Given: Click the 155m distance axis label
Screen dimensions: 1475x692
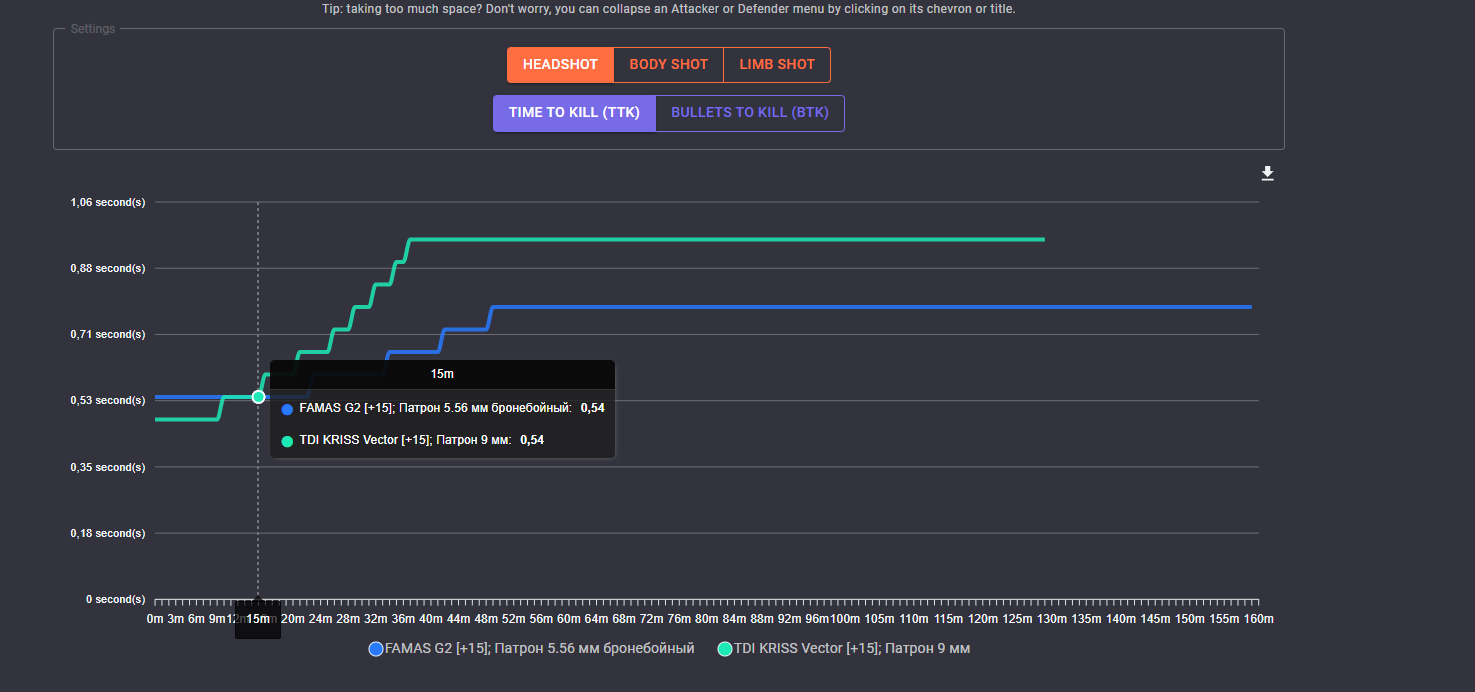Looking at the screenshot, I should [x=1224, y=619].
